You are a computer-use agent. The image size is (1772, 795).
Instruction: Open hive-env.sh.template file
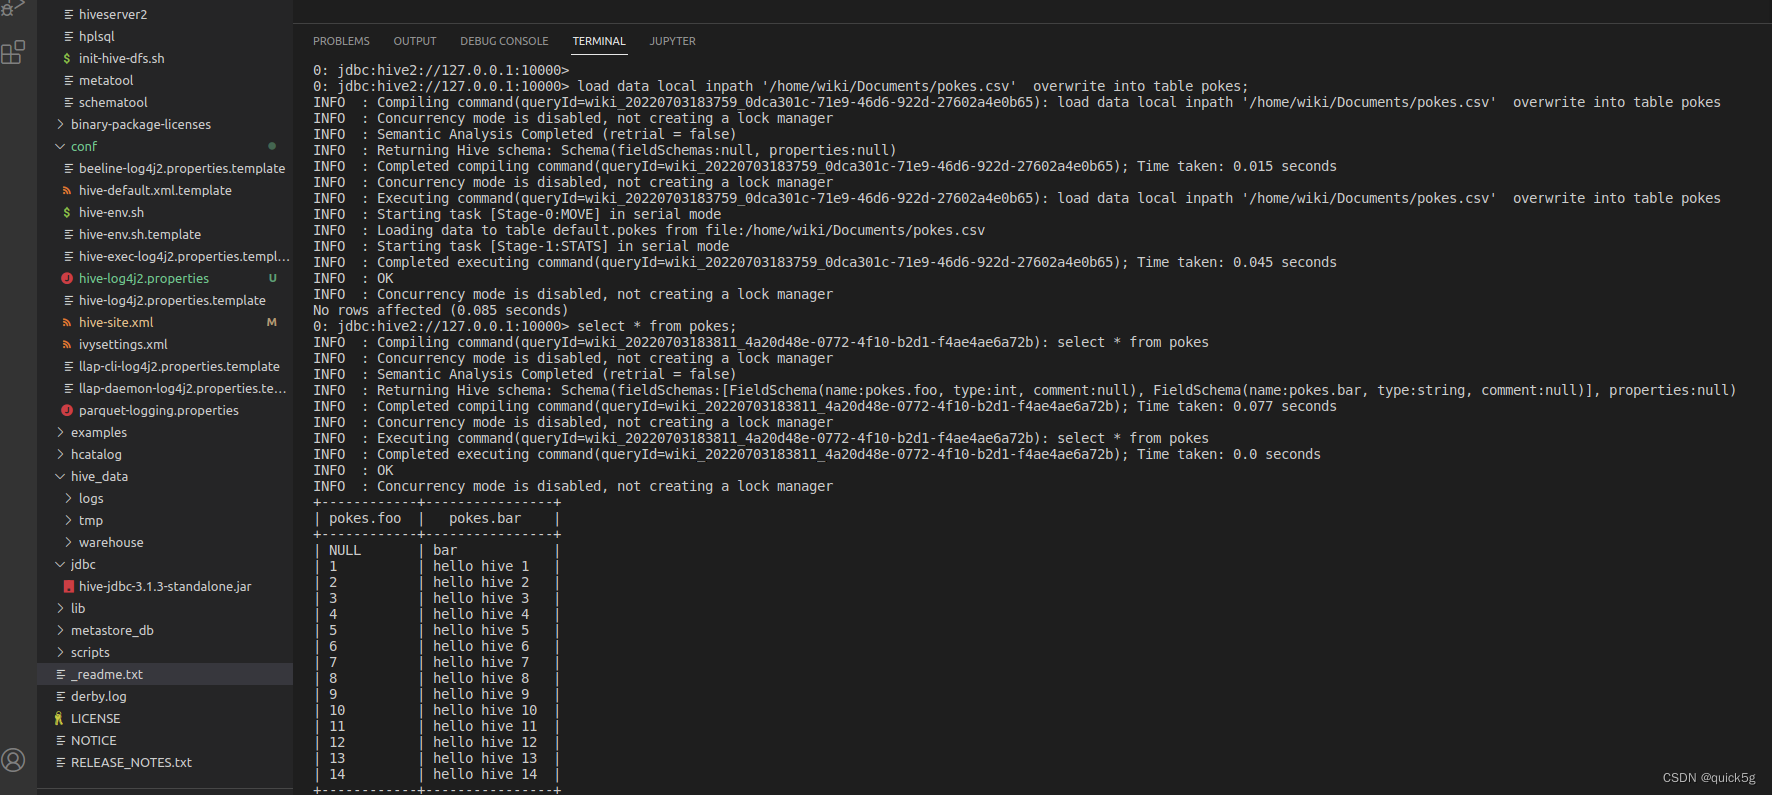(165, 235)
